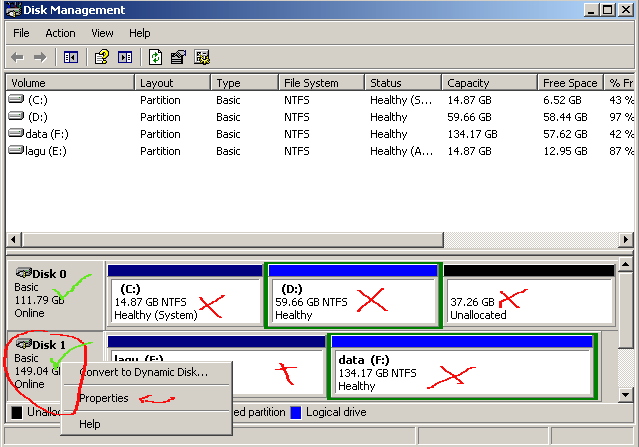This screenshot has width=639, height=447.
Task: Click the Back arrow toolbar icon
Action: pos(17,57)
